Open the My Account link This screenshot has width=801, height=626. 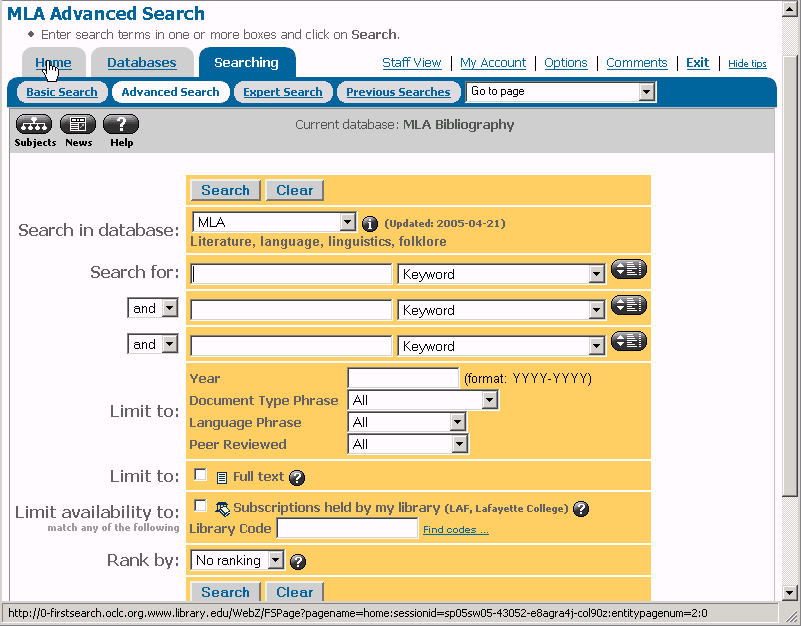coord(493,63)
